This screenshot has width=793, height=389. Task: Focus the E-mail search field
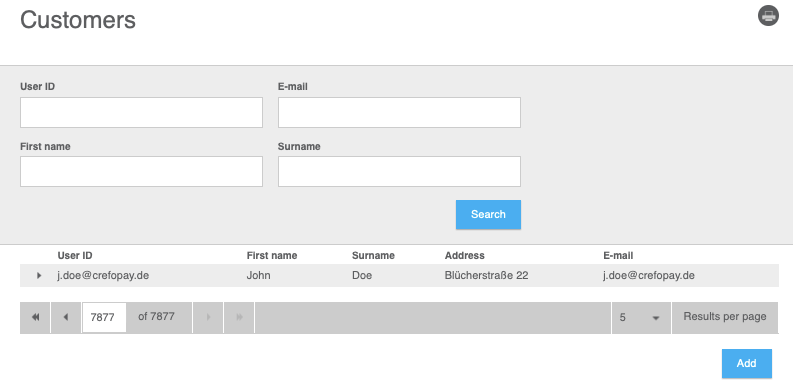[x=399, y=112]
